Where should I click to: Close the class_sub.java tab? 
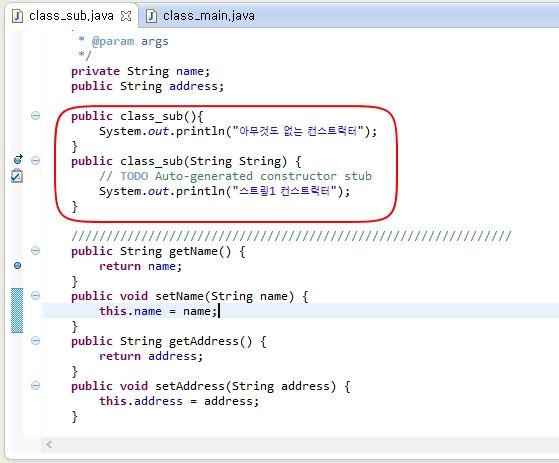pyautogui.click(x=126, y=16)
